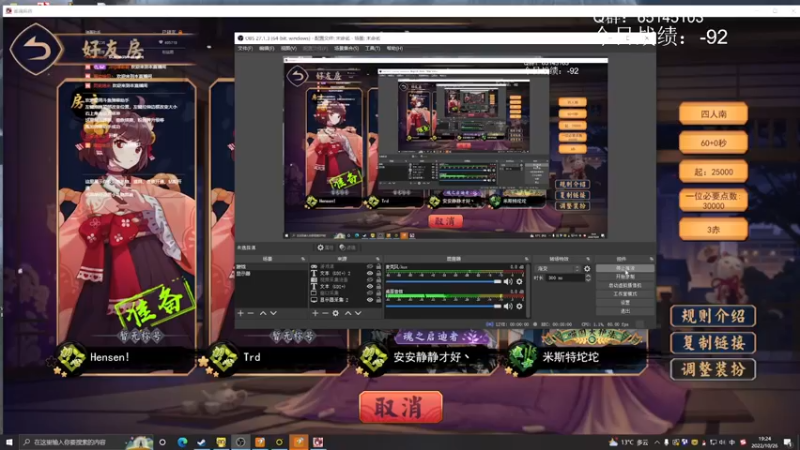The image size is (800, 450).
Task: Toggle visibility of second text (GDI+) source
Action: coord(370,287)
